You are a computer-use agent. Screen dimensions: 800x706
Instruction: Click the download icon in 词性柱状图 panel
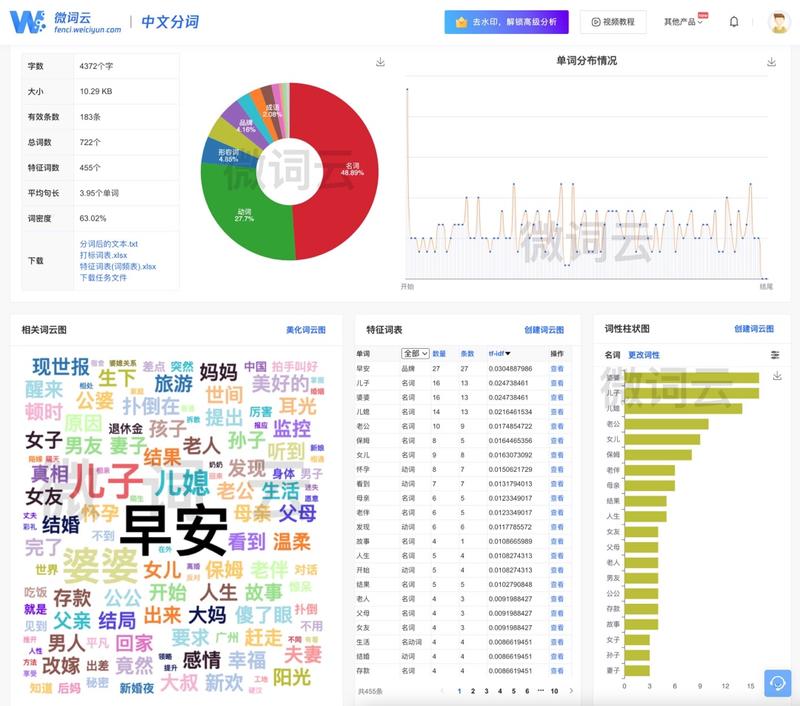point(777,375)
